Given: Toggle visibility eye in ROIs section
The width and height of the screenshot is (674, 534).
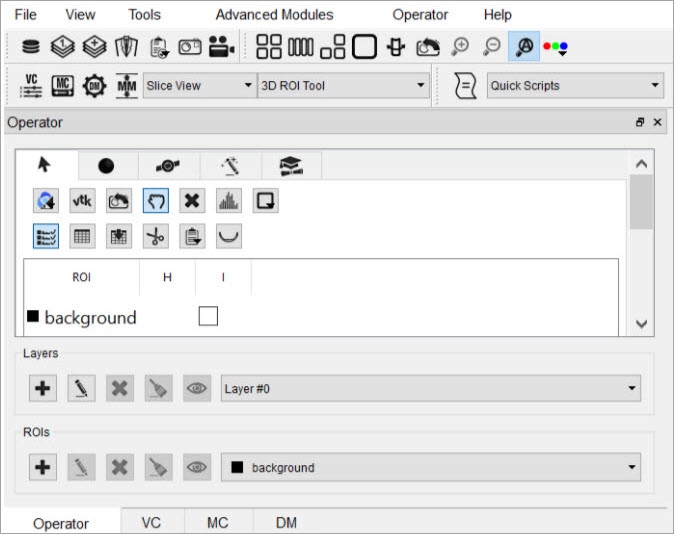Looking at the screenshot, I should point(197,467).
